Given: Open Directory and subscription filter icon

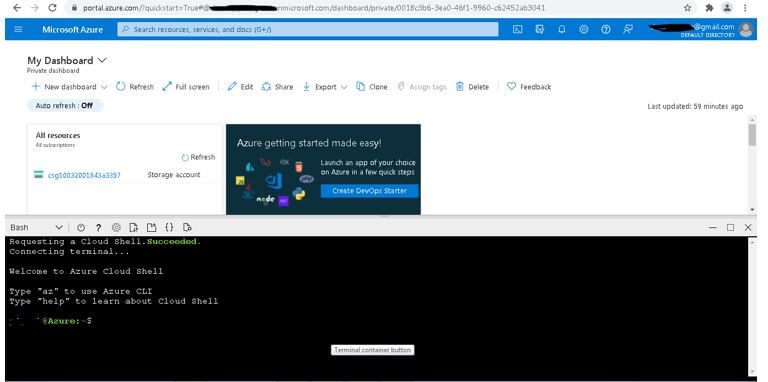Looking at the screenshot, I should (x=540, y=29).
